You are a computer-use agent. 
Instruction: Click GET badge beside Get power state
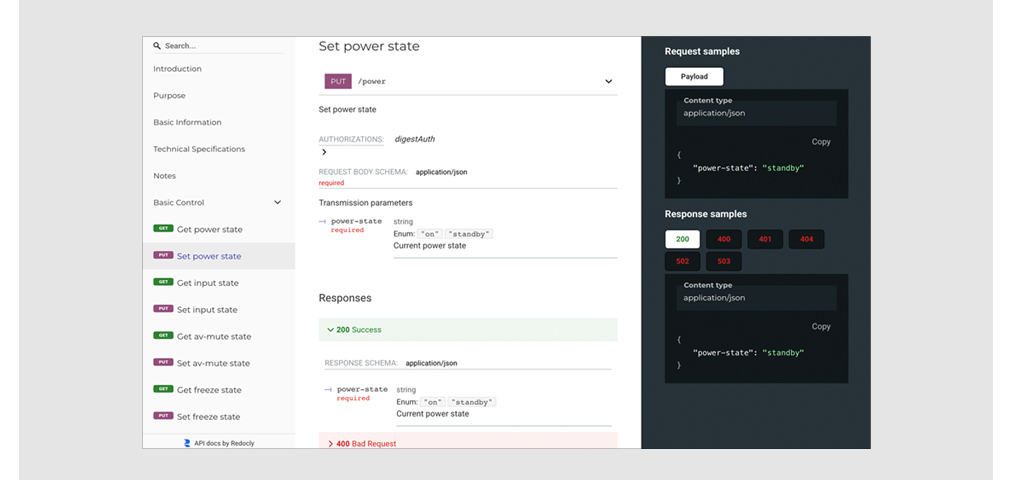coord(163,229)
